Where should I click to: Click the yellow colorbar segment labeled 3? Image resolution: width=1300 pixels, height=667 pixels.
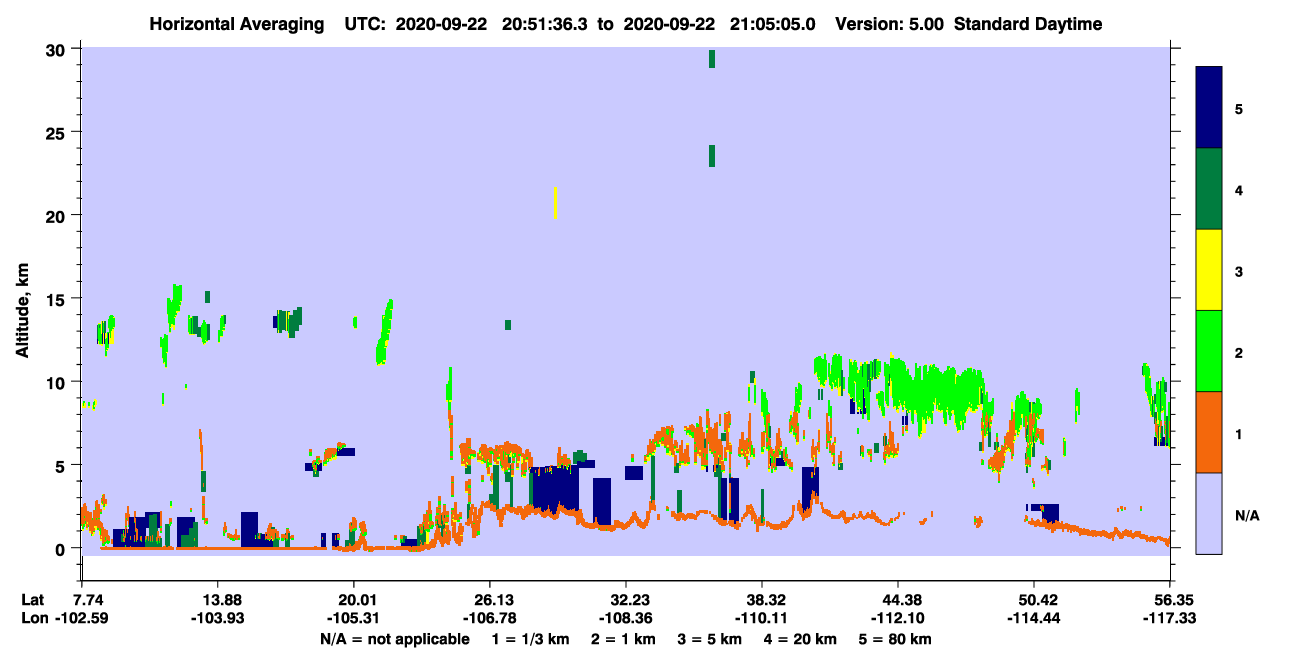[x=1209, y=269]
